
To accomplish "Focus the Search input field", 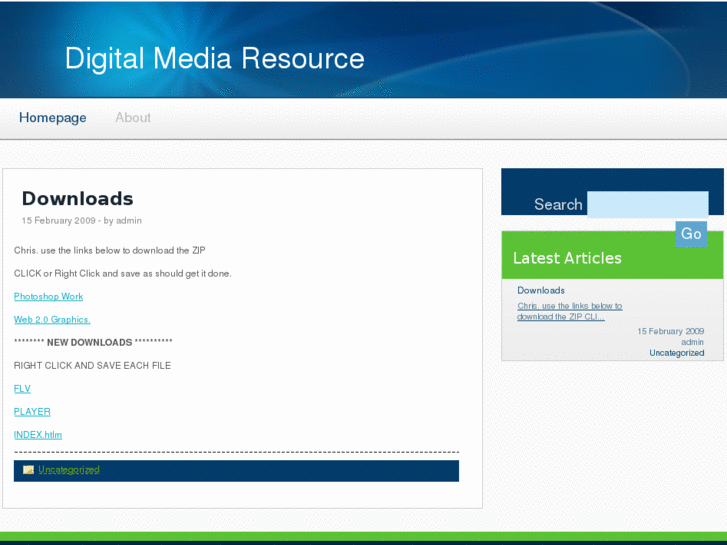I will tap(648, 205).
